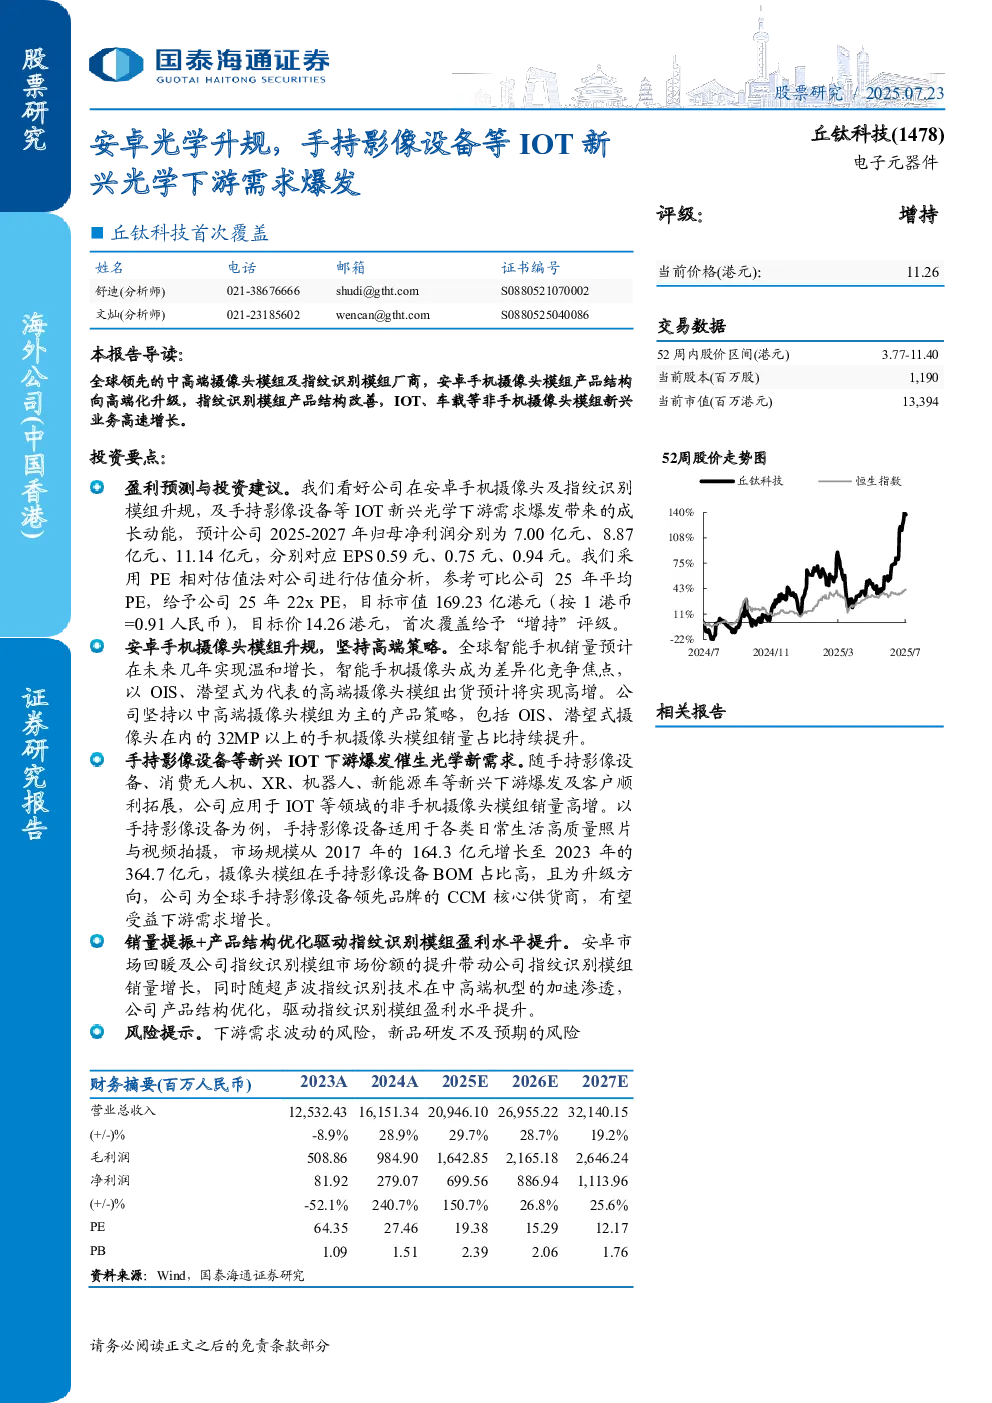This screenshot has height=1403, width=992.
Task: Click the blue bullet beside 盈利预测与投资建议
Action: (x=97, y=487)
